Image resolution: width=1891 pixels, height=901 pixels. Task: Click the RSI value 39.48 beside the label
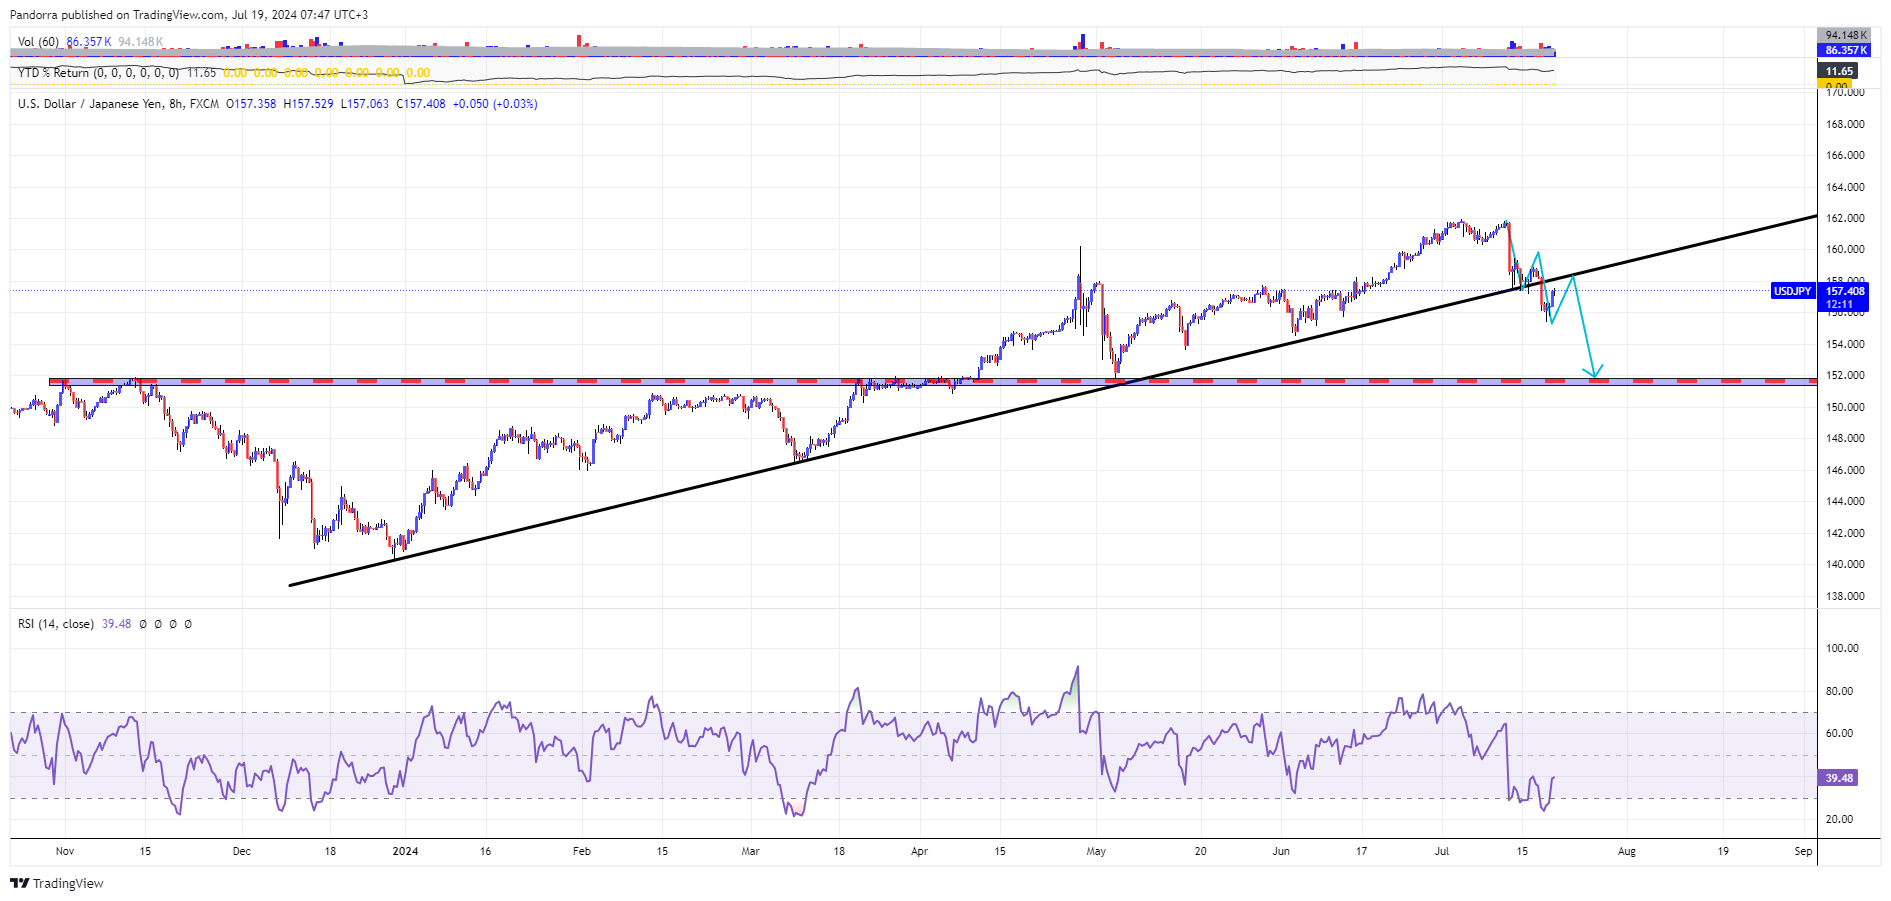point(116,624)
